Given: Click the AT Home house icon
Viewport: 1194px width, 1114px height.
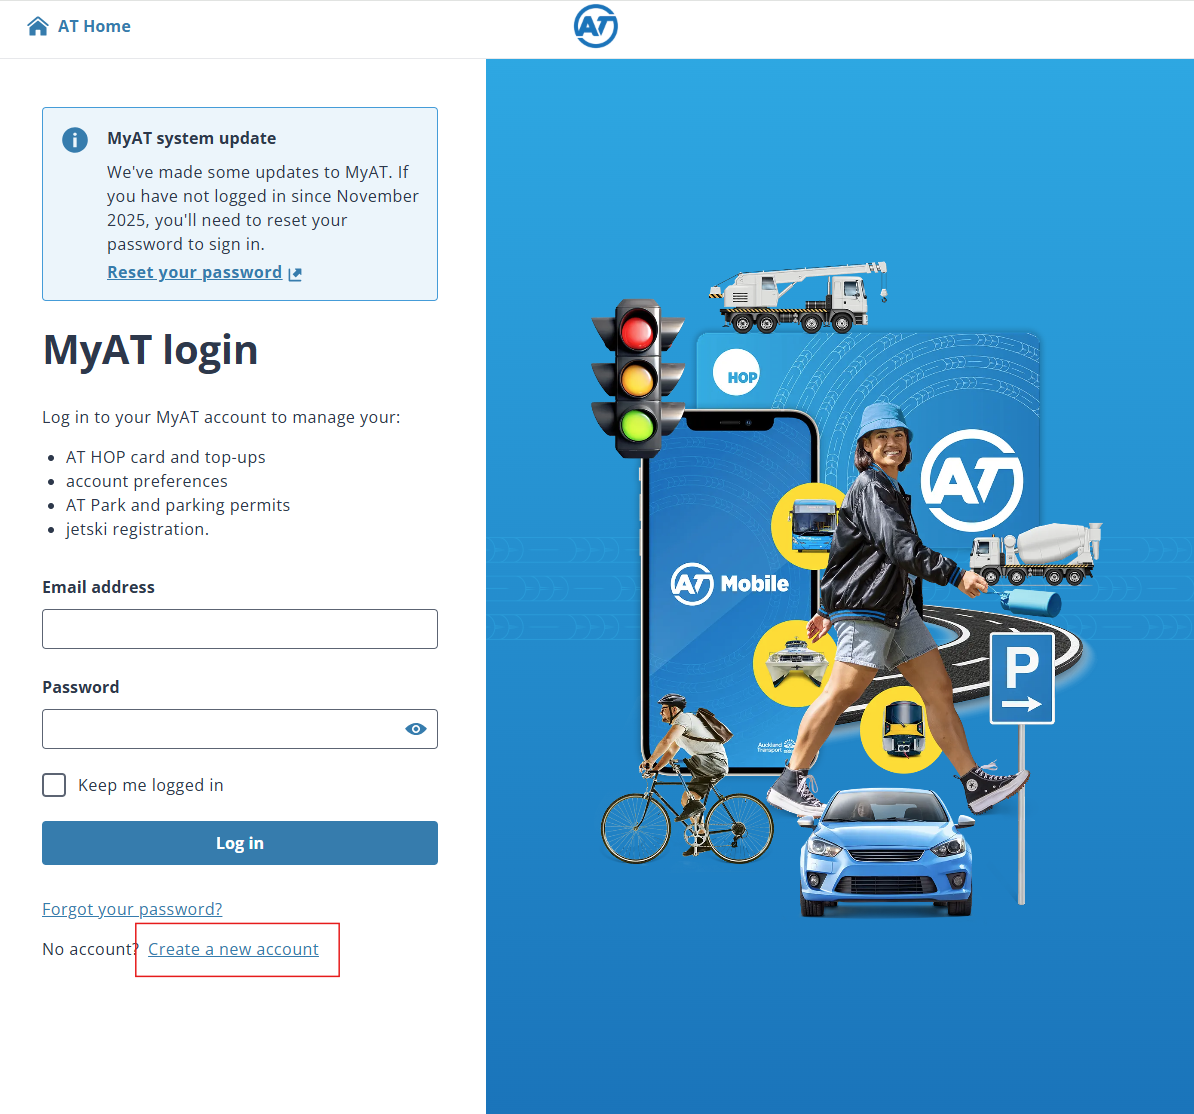Looking at the screenshot, I should pos(37,27).
